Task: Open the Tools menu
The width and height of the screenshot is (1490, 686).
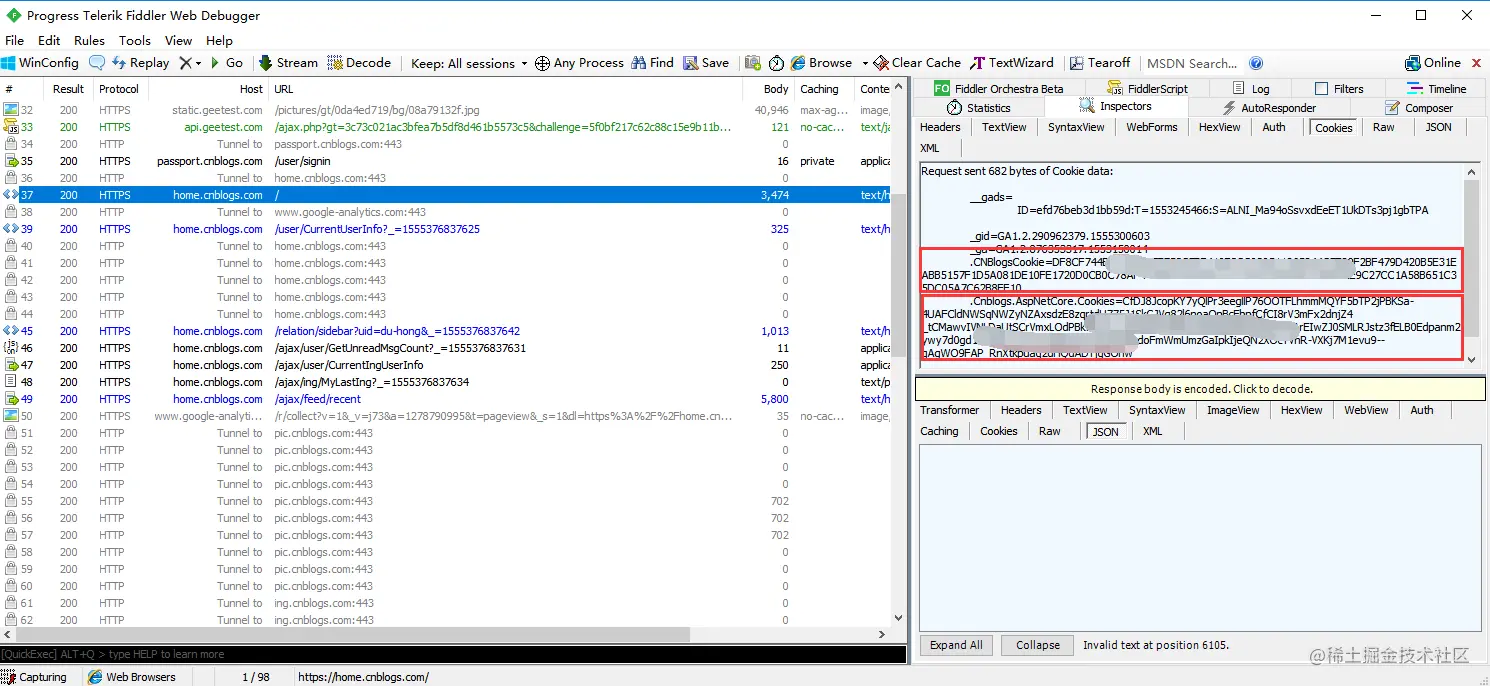Action: coord(134,41)
